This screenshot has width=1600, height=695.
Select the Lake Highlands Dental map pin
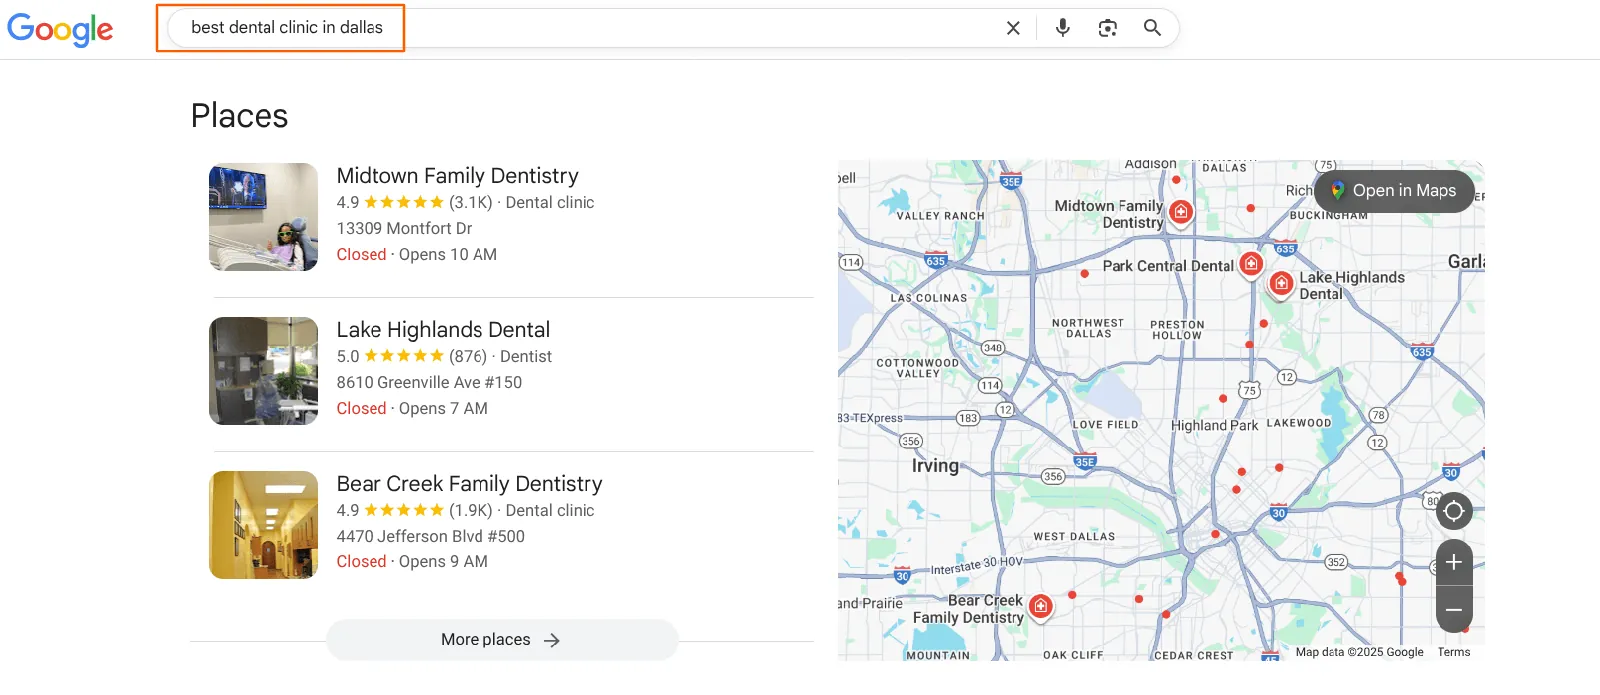[x=1281, y=284]
